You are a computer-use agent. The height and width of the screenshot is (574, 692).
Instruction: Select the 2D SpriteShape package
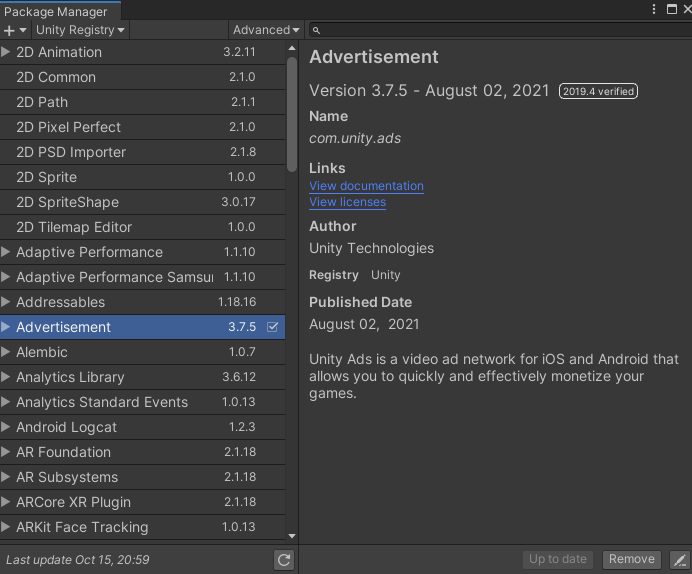[143, 202]
